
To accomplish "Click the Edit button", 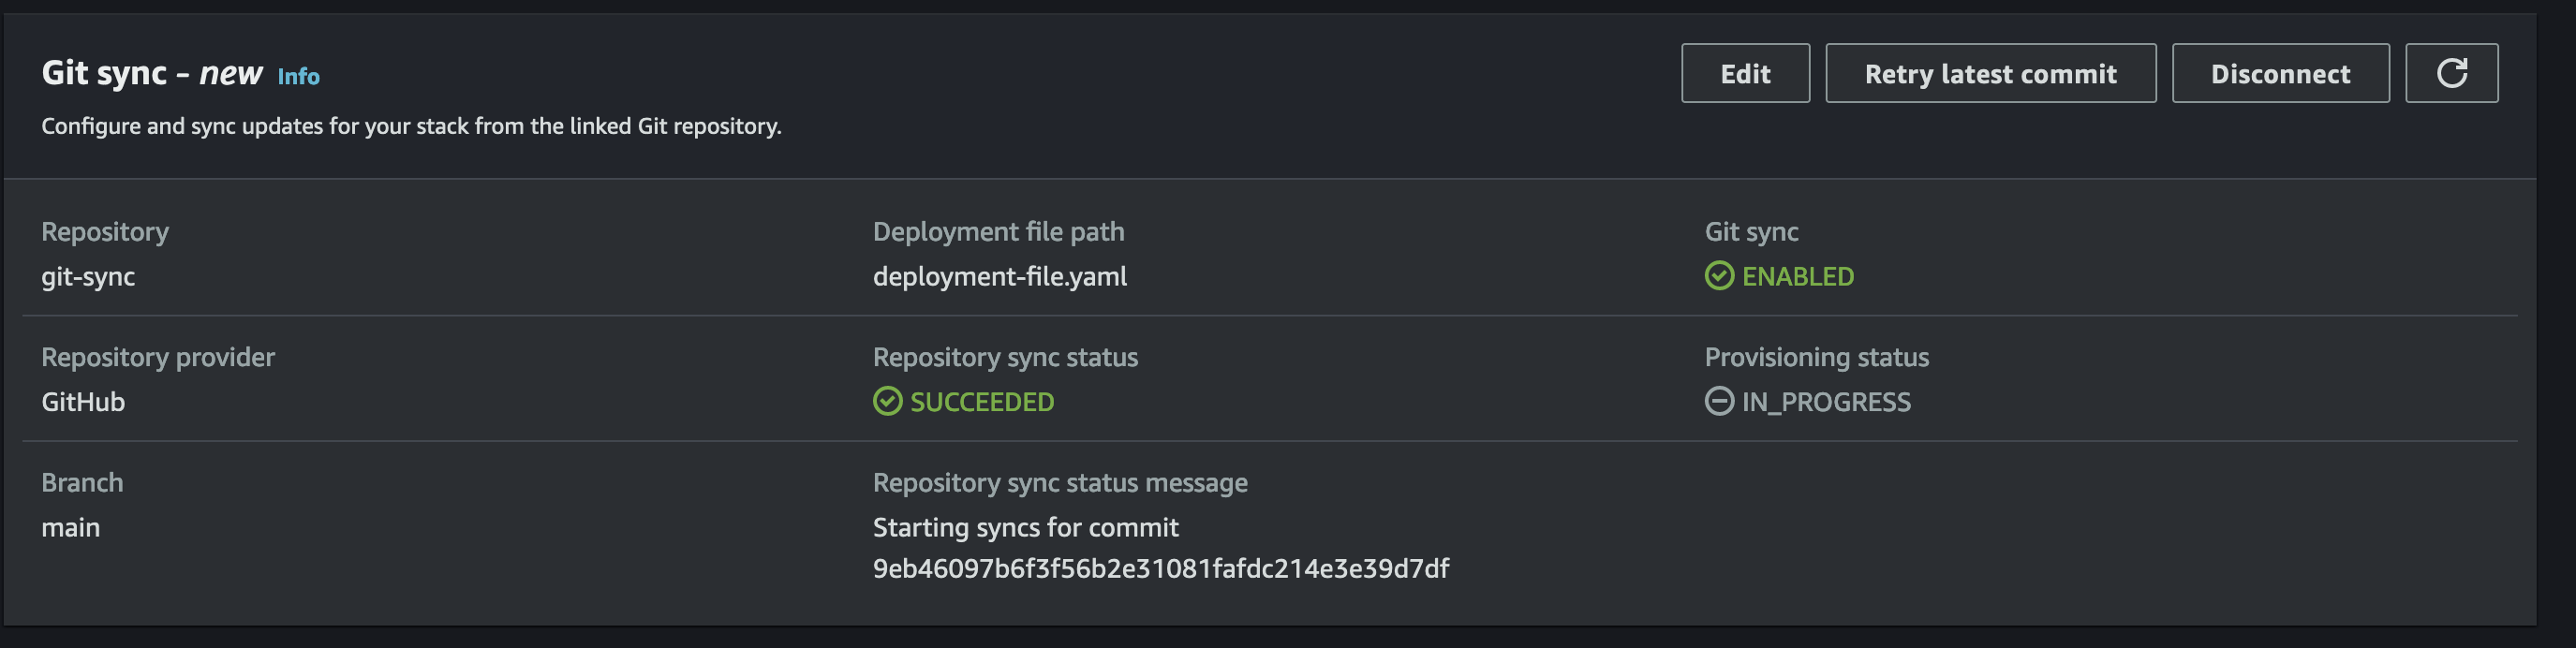I will click(1745, 72).
